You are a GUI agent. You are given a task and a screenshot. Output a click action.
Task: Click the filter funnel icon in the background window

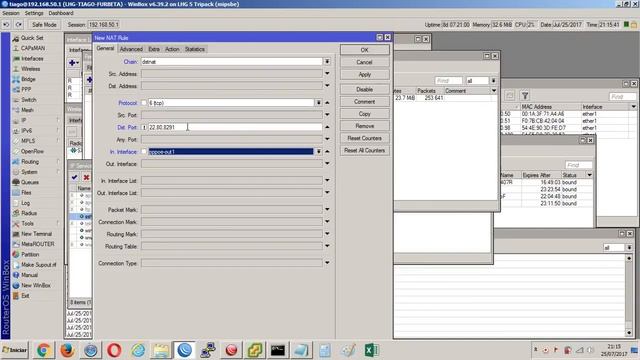coord(525,96)
